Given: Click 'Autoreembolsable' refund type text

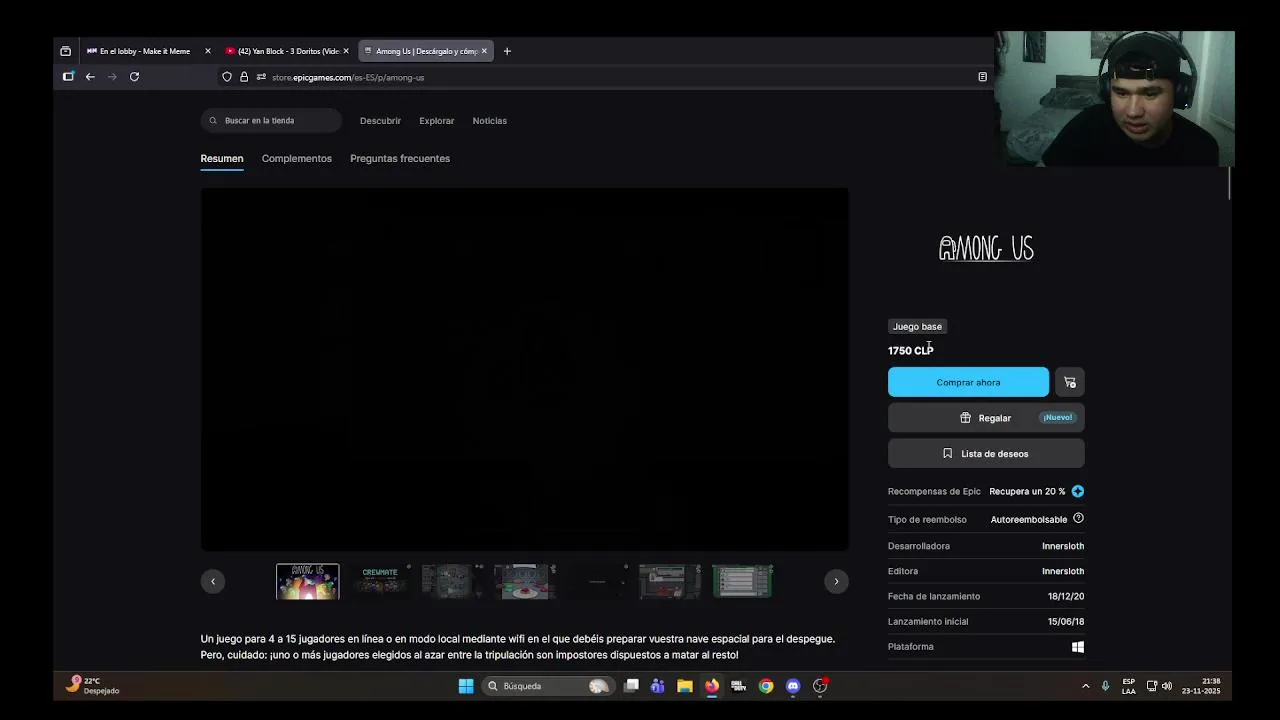Looking at the screenshot, I should 1029,520.
